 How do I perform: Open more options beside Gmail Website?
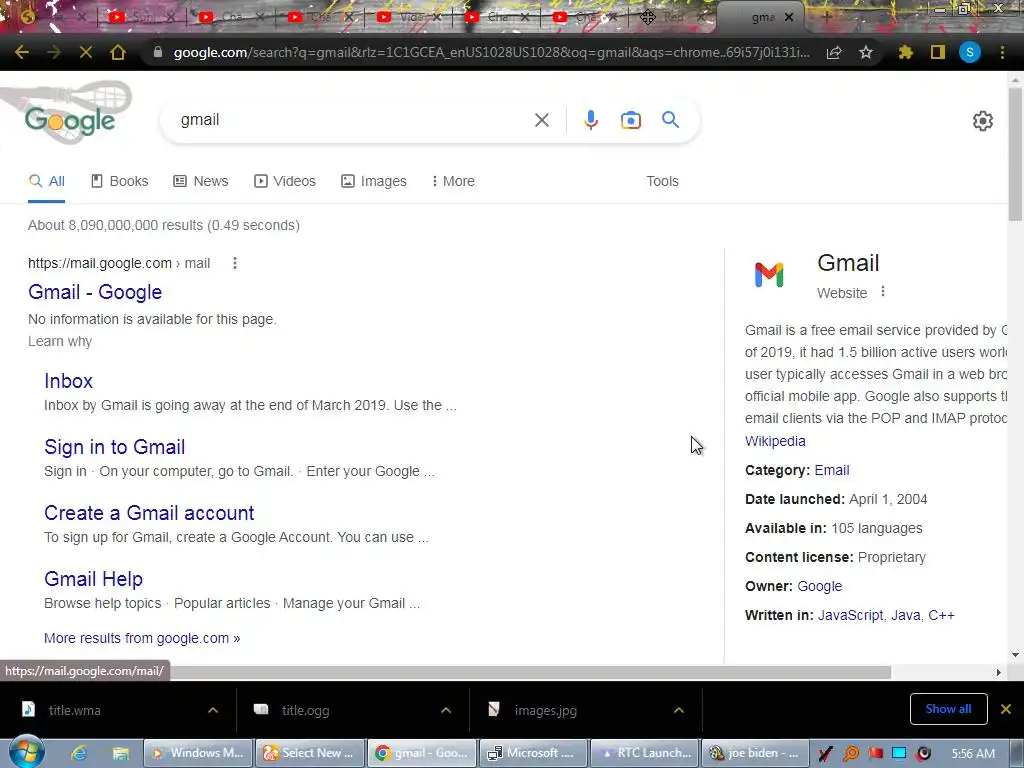[x=883, y=291]
